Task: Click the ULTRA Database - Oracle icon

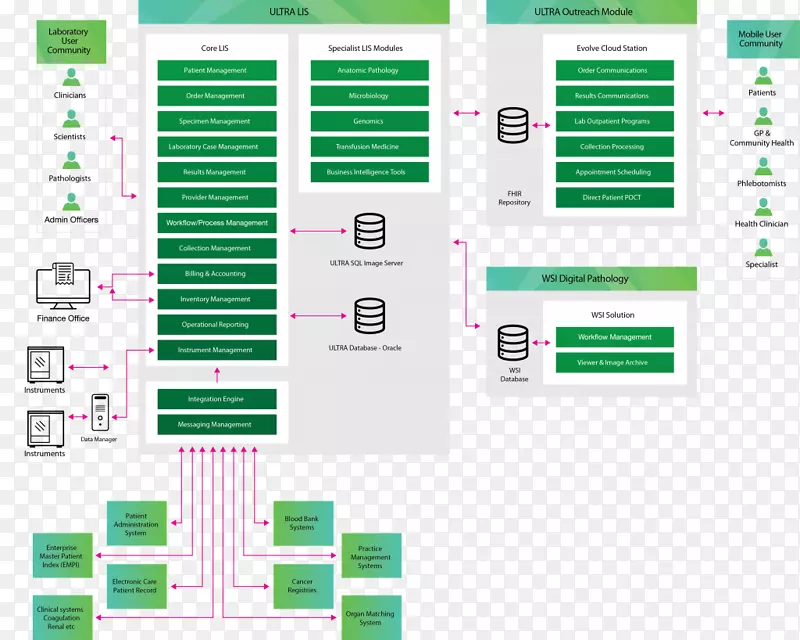Action: [370, 316]
